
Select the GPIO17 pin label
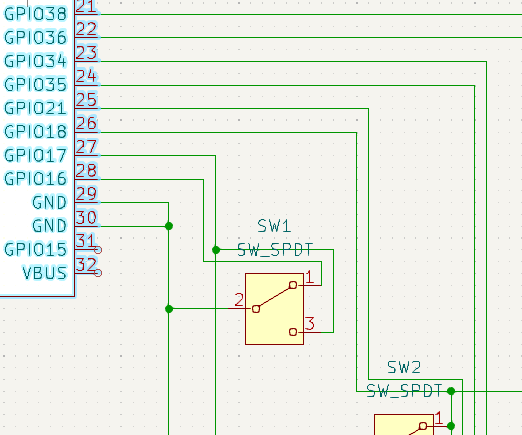[x=35, y=155]
